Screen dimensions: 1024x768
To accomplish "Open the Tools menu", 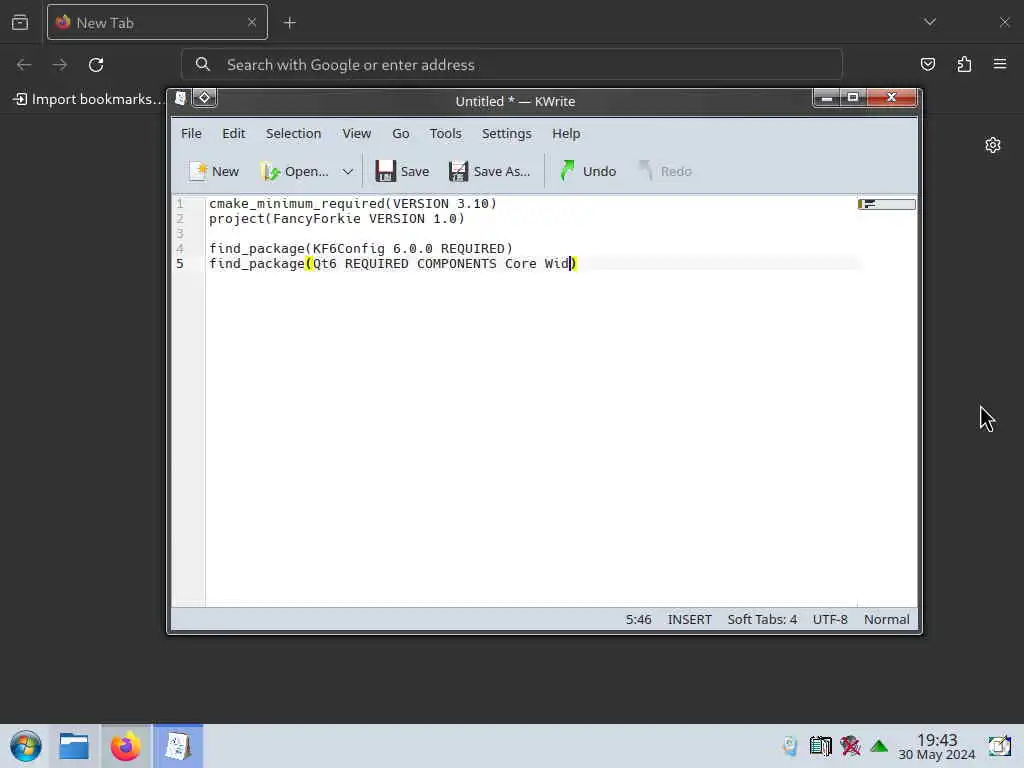I will click(x=445, y=133).
